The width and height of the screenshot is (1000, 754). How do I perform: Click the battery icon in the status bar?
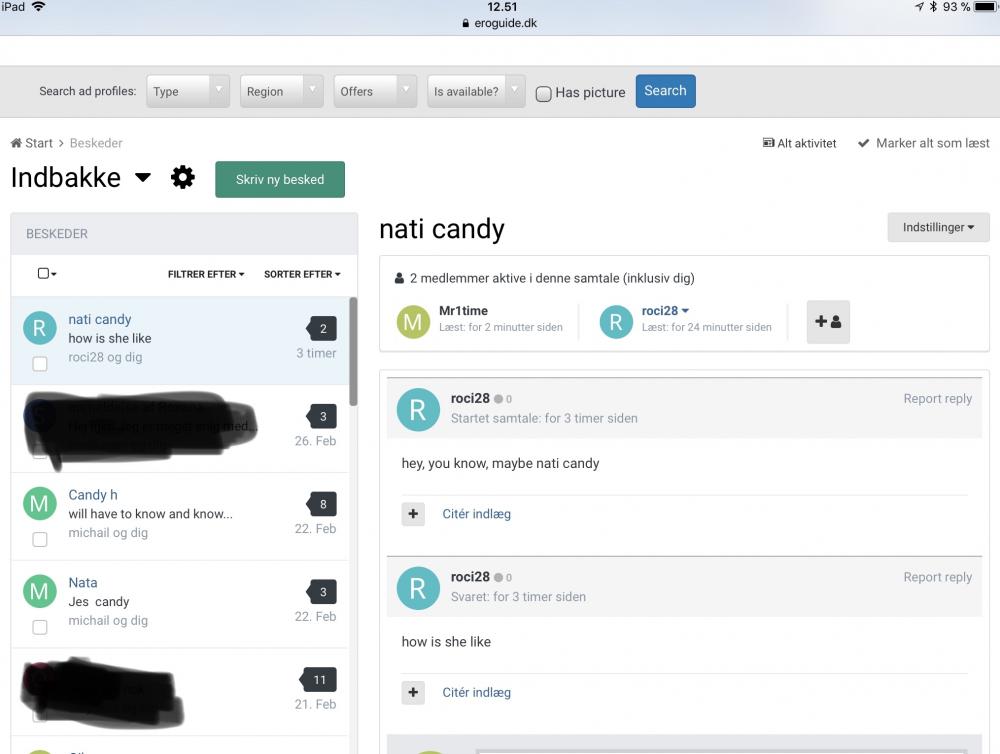click(x=986, y=6)
